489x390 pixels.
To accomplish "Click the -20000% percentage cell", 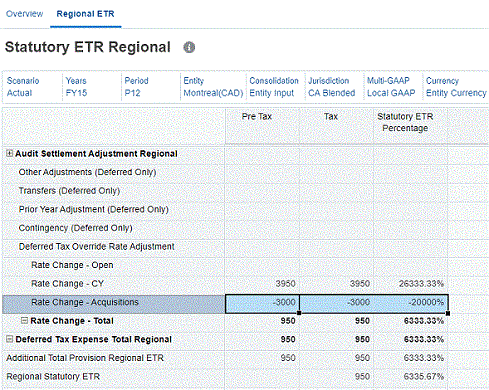I will tap(411, 303).
